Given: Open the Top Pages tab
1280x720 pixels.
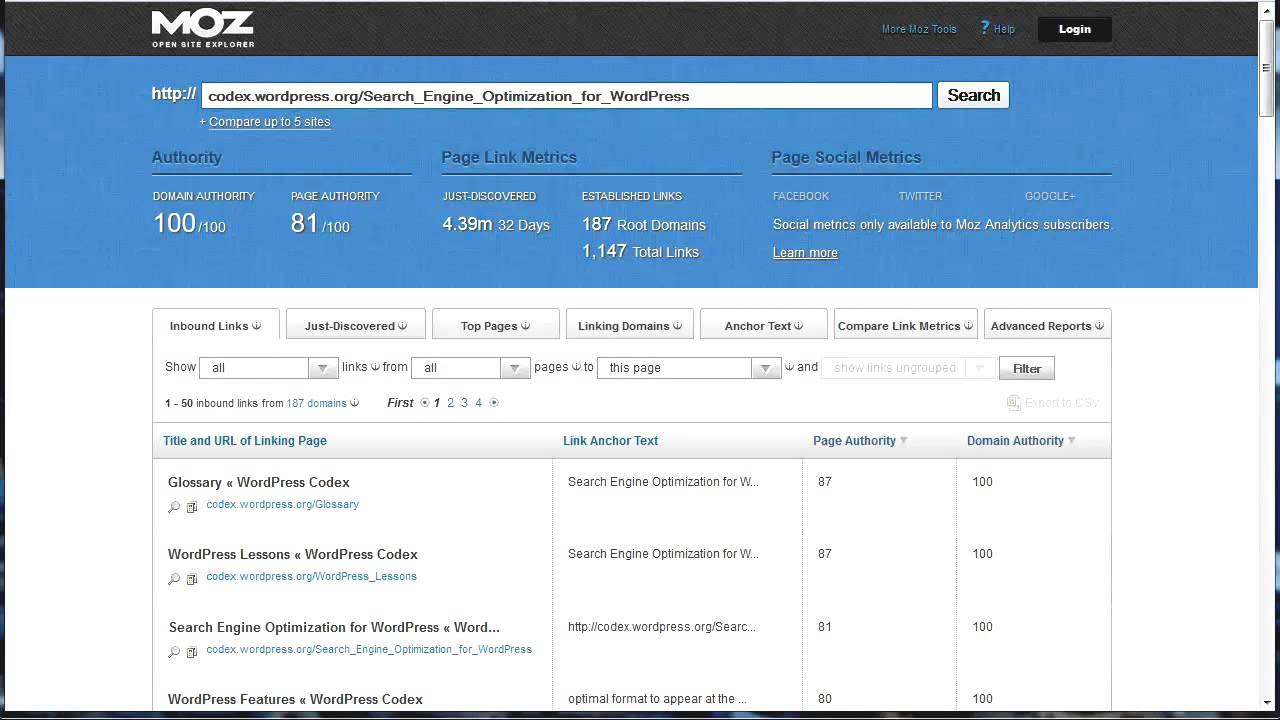Looking at the screenshot, I should point(495,325).
